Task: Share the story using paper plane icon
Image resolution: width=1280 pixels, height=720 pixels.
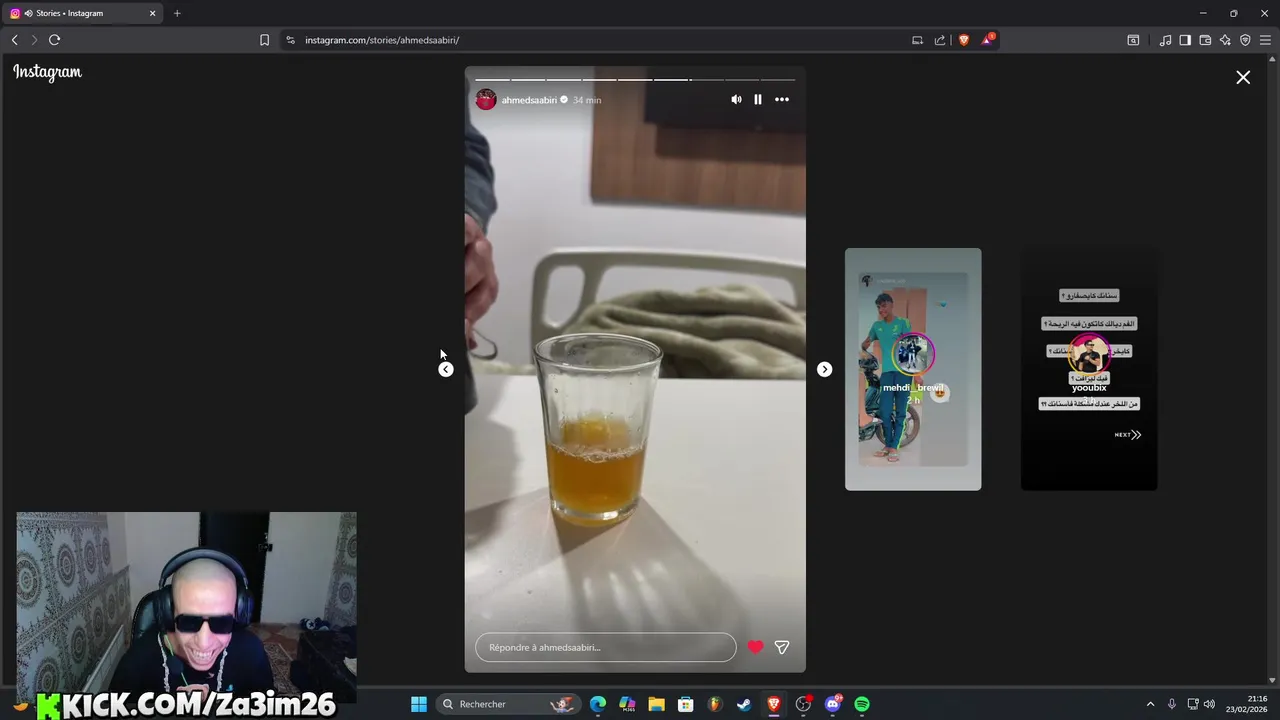Action: tap(782, 647)
